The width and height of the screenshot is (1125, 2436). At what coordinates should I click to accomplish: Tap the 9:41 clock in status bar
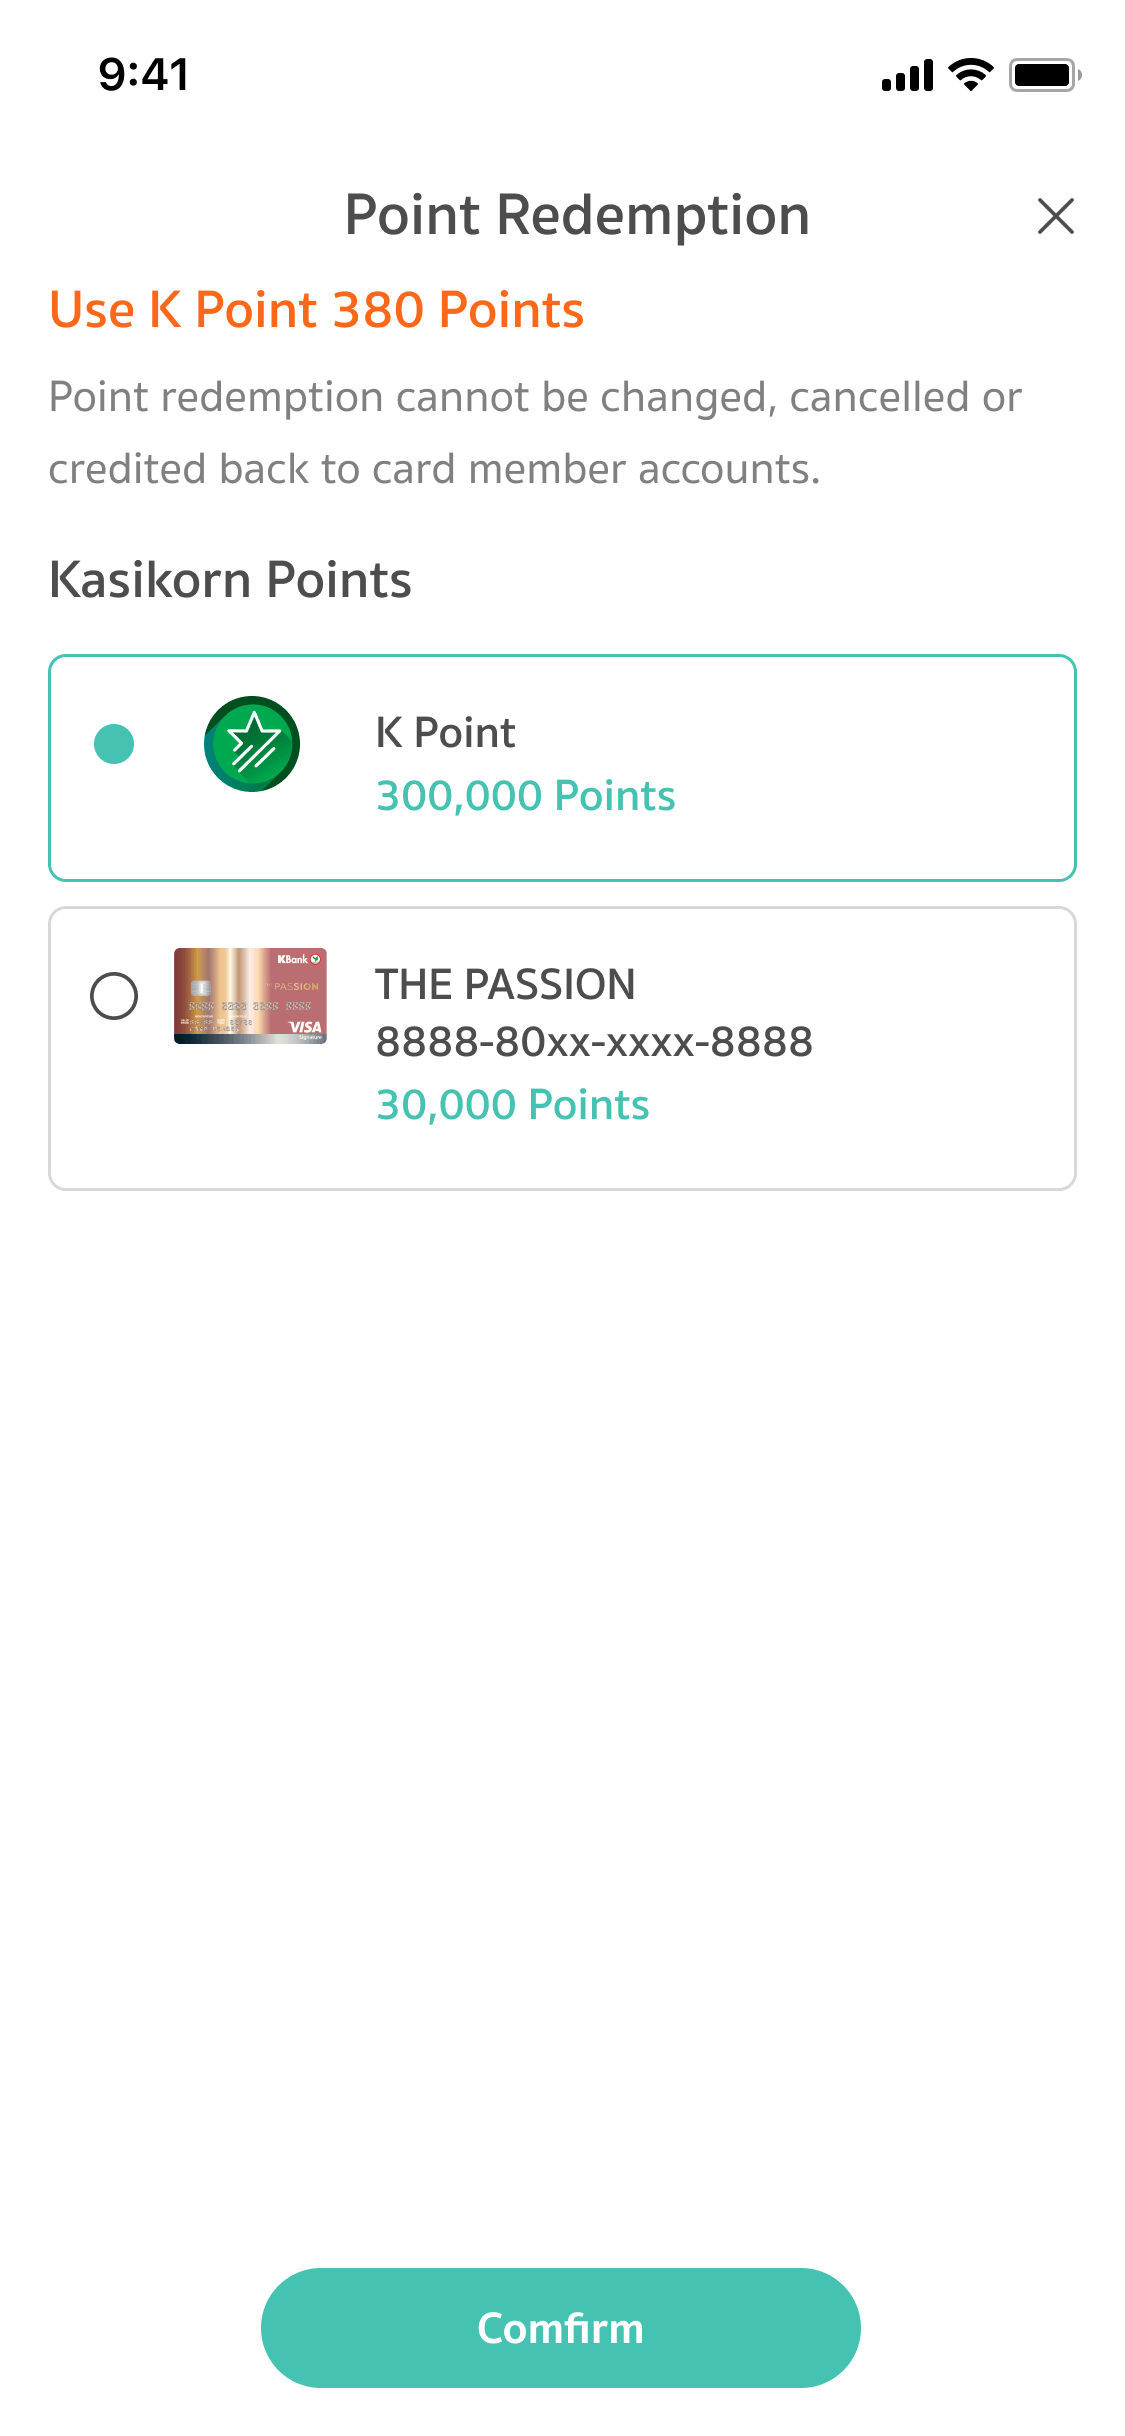coord(144,75)
